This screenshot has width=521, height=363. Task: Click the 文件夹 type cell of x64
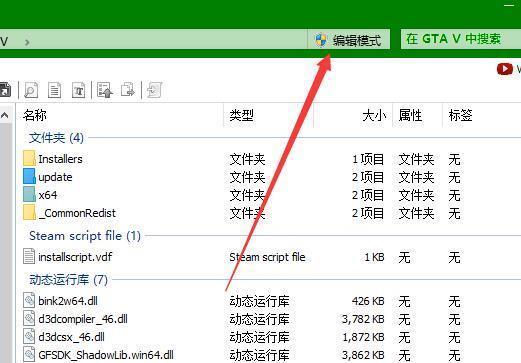tap(247, 195)
